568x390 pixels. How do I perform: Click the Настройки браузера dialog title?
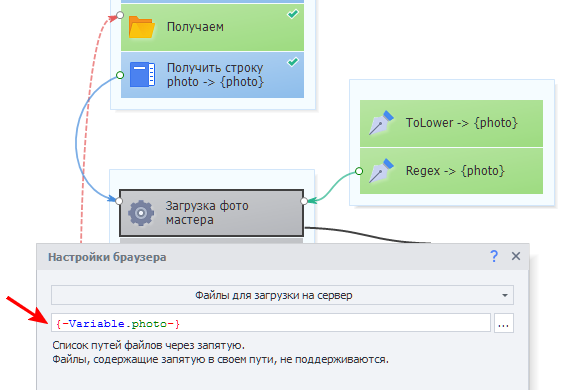(x=107, y=257)
